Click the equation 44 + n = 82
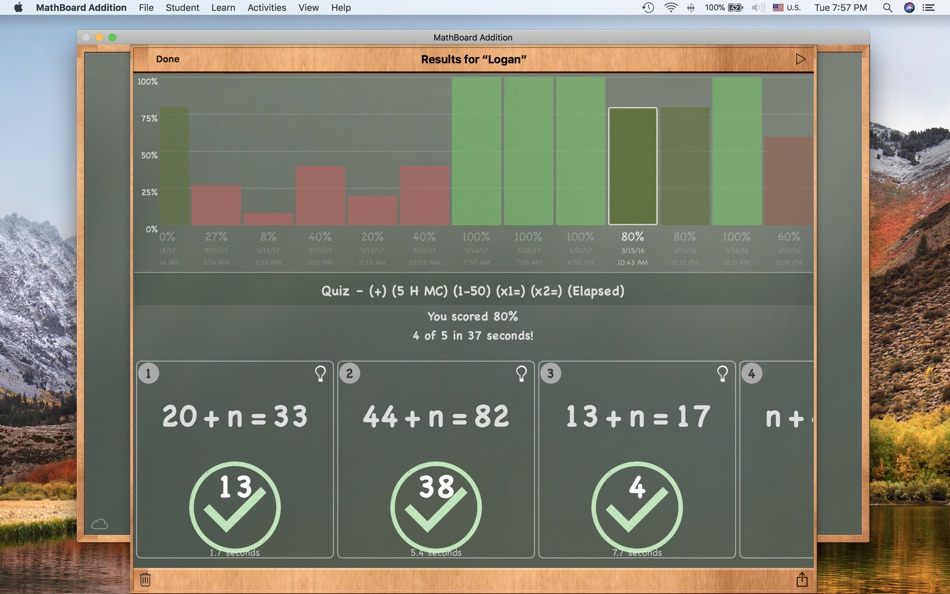 point(436,416)
